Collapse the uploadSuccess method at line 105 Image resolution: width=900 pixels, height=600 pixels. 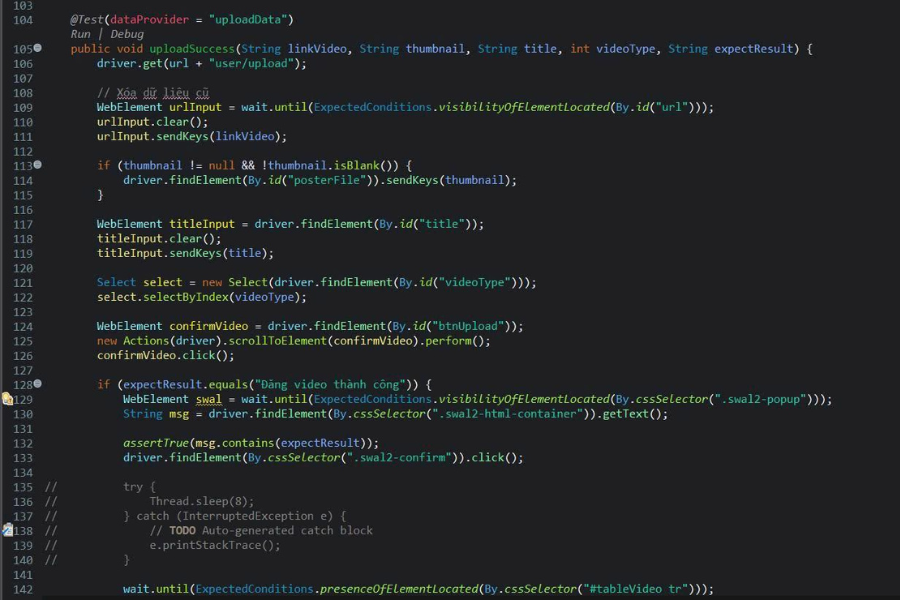38,48
